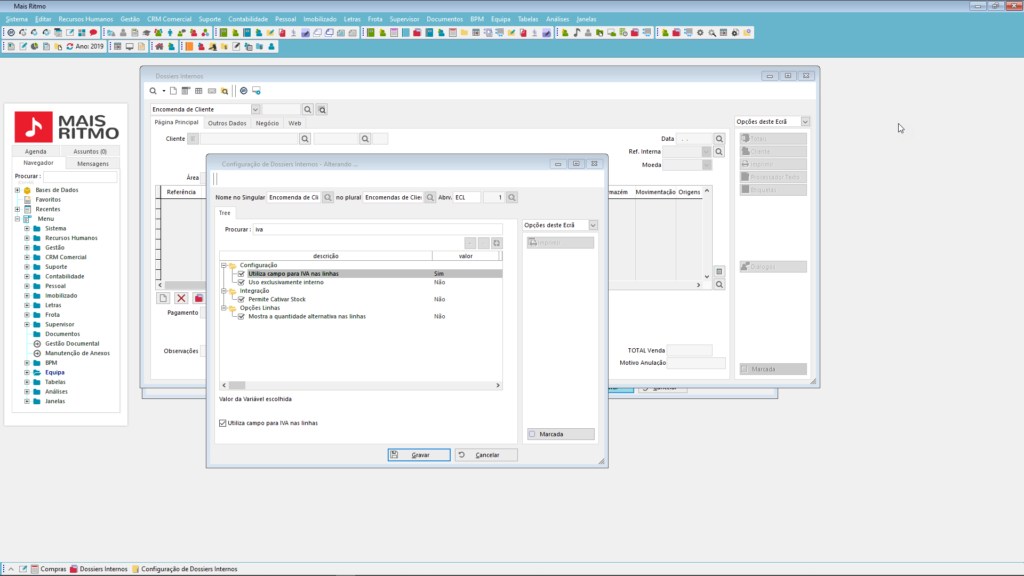Open the 'Opções deste Ecrã' dropdown in the configuration dialog
This screenshot has height=576, width=1024.
tap(593, 226)
